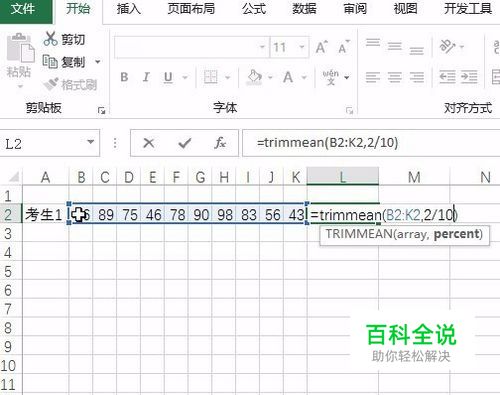500x395 pixels.
Task: Click the cell with value 89
Action: (x=105, y=214)
